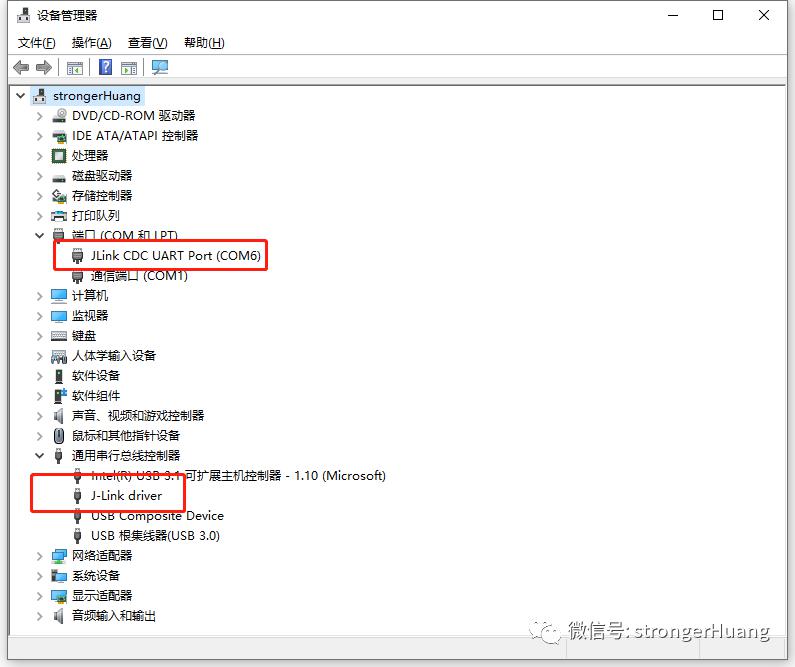Expand the 键盘 category

[40, 336]
